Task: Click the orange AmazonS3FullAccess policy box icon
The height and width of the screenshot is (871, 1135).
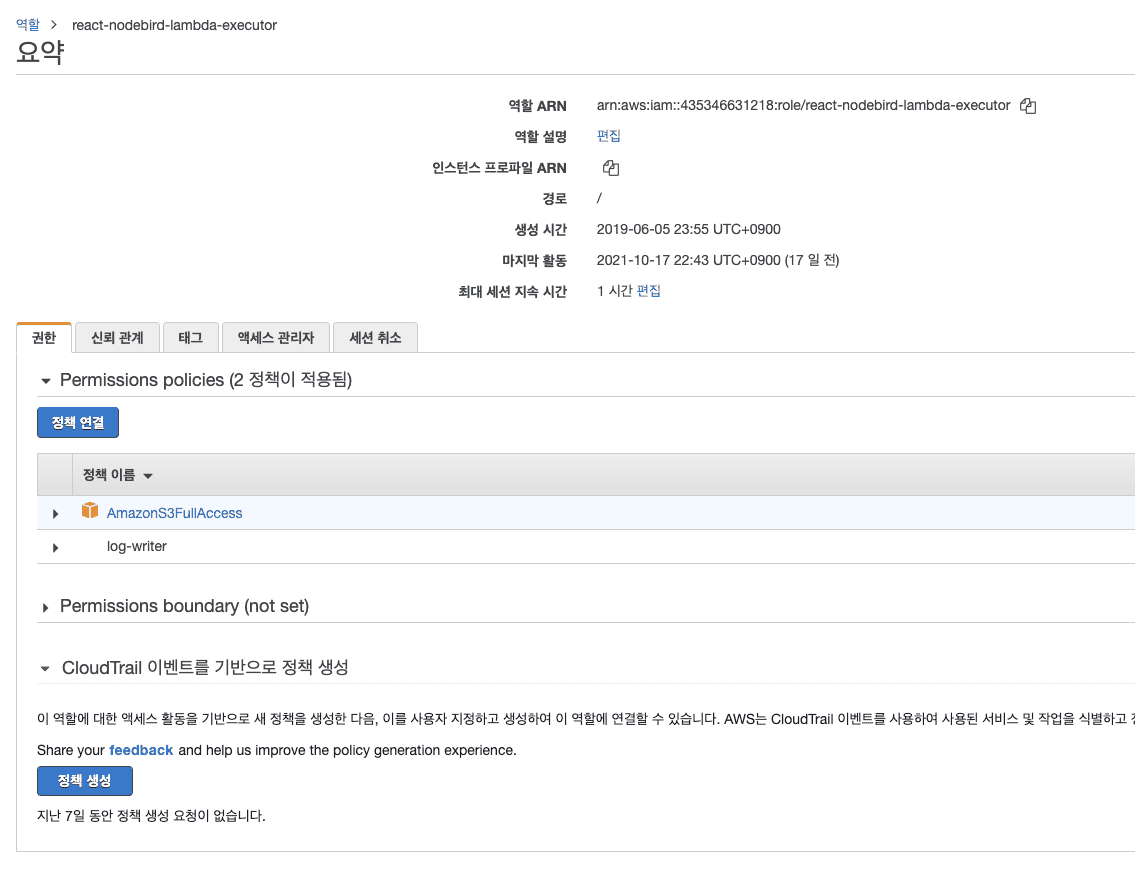Action: (x=90, y=512)
